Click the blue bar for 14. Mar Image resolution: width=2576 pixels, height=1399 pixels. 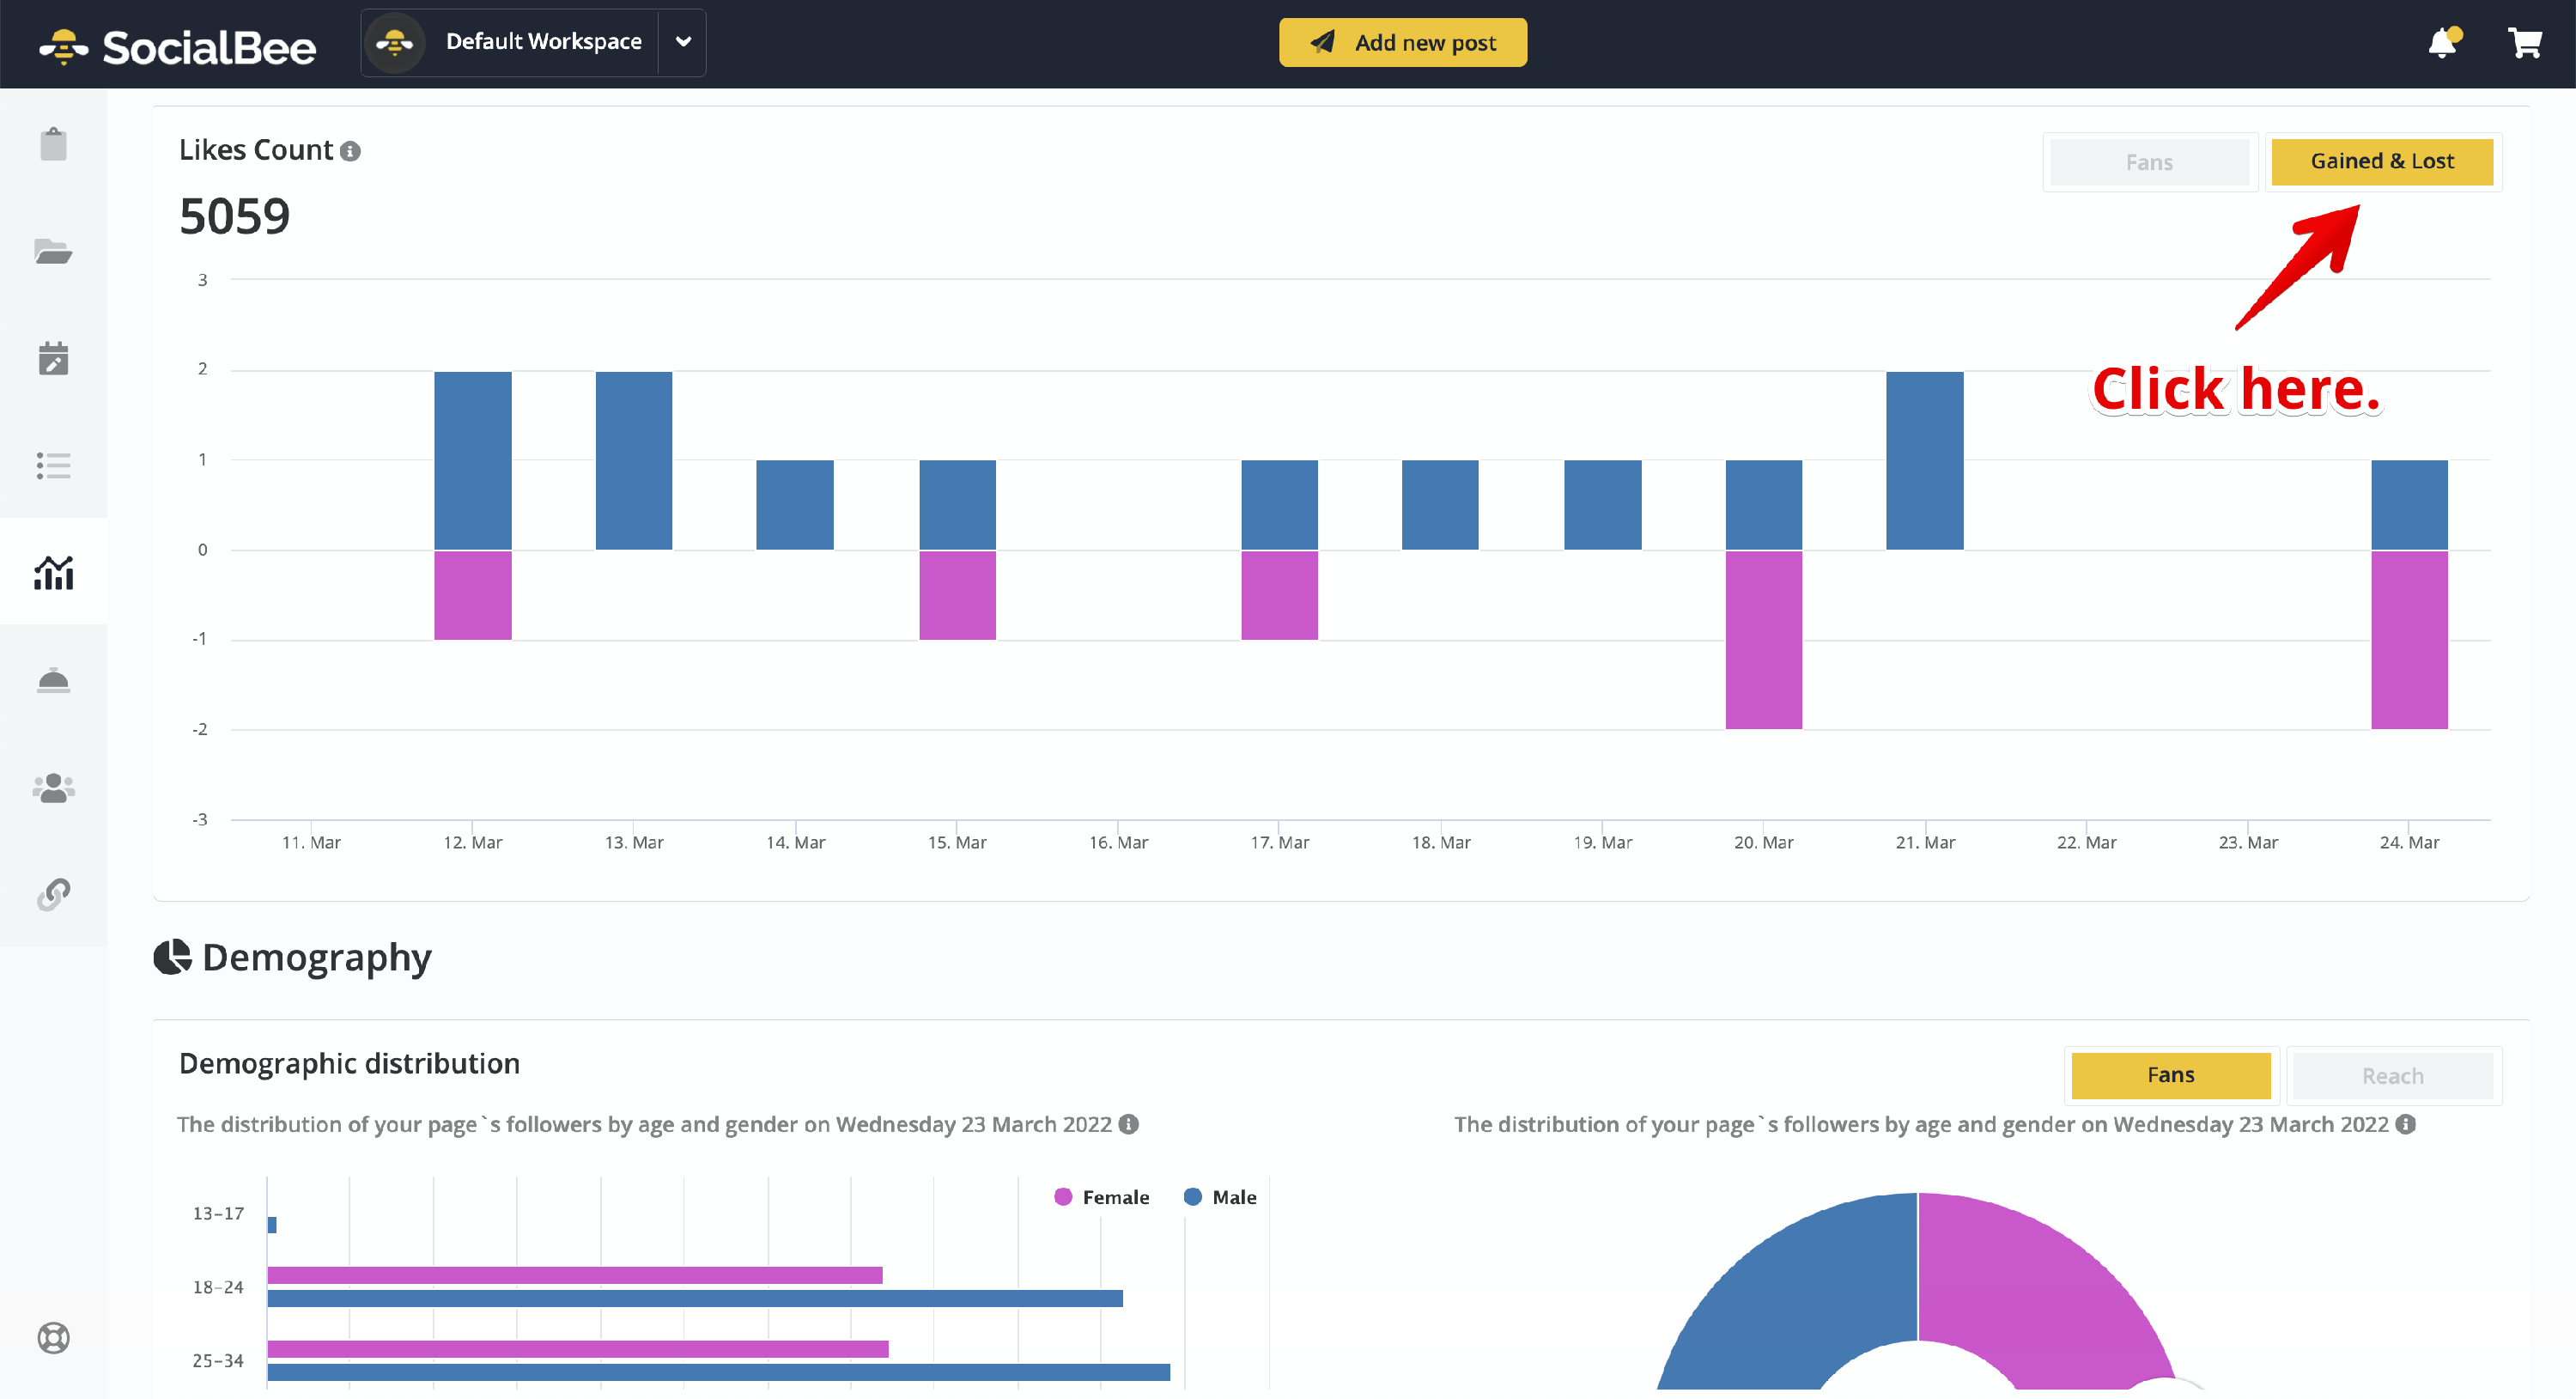tap(795, 505)
